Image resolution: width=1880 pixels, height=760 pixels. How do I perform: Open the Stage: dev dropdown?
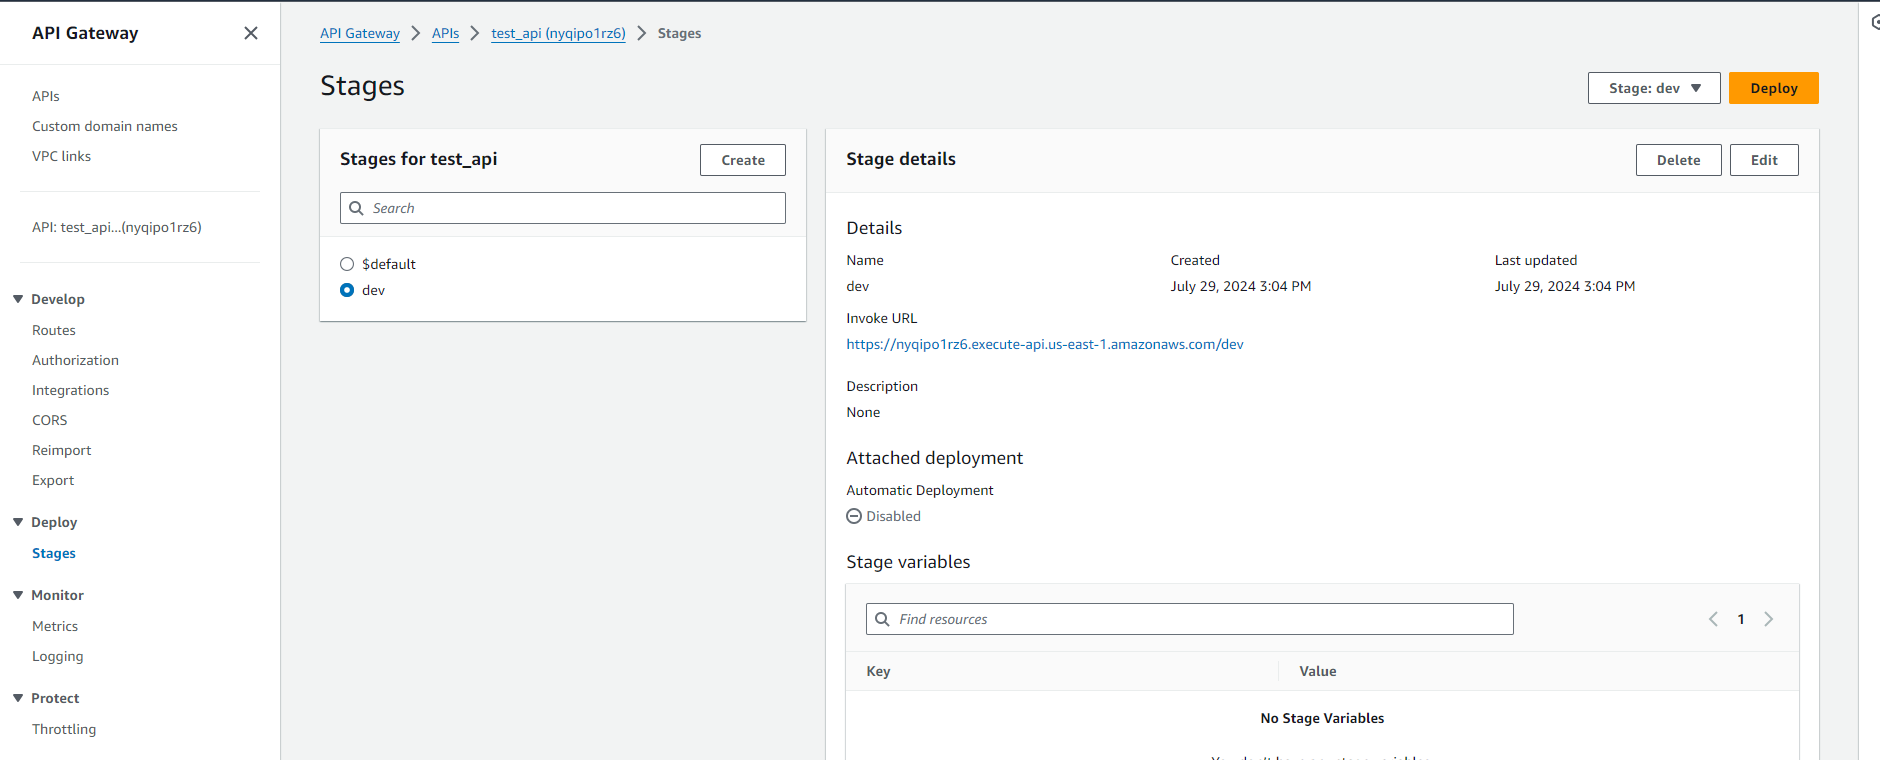[1653, 88]
